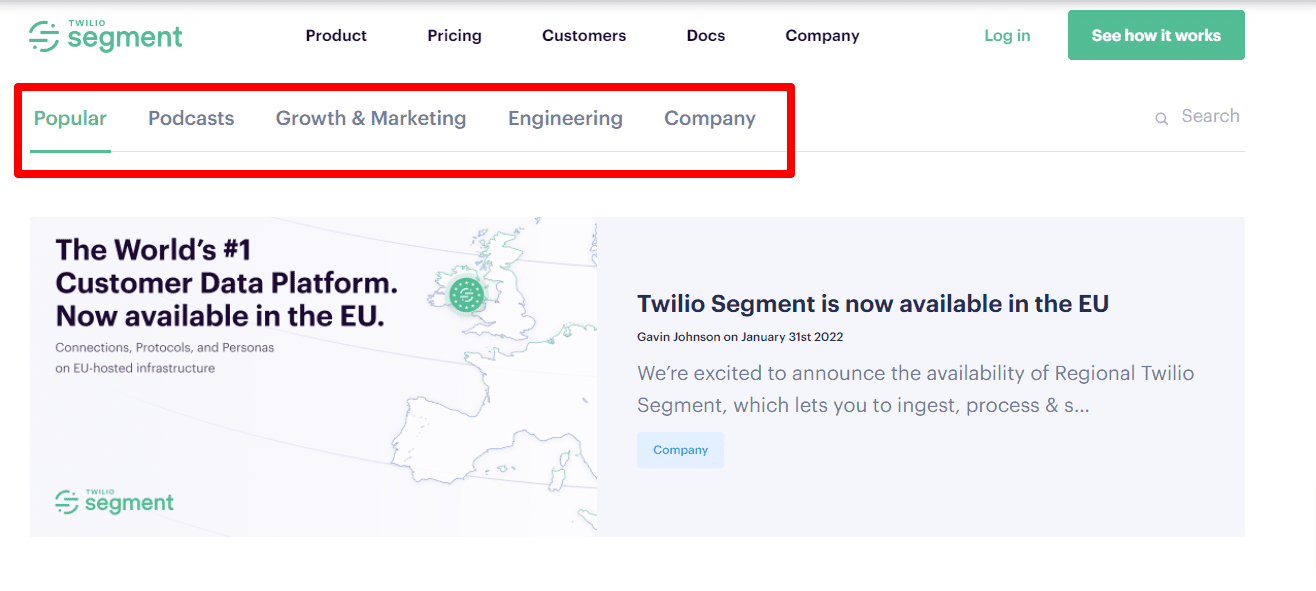
Task: Switch to the Engineering tab
Action: tap(565, 118)
